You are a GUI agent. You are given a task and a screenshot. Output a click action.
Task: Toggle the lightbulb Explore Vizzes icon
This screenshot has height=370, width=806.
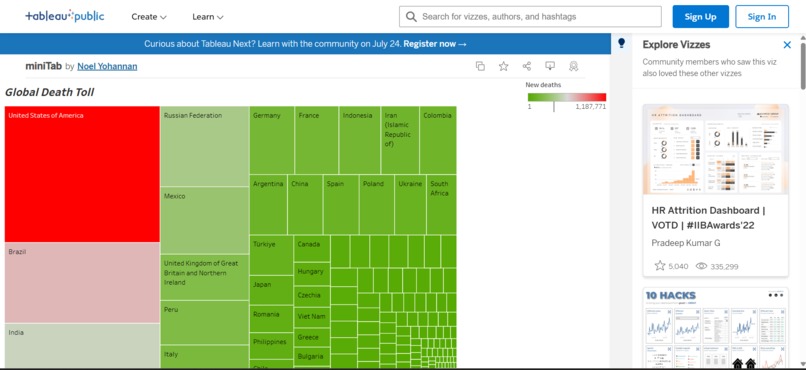click(621, 43)
